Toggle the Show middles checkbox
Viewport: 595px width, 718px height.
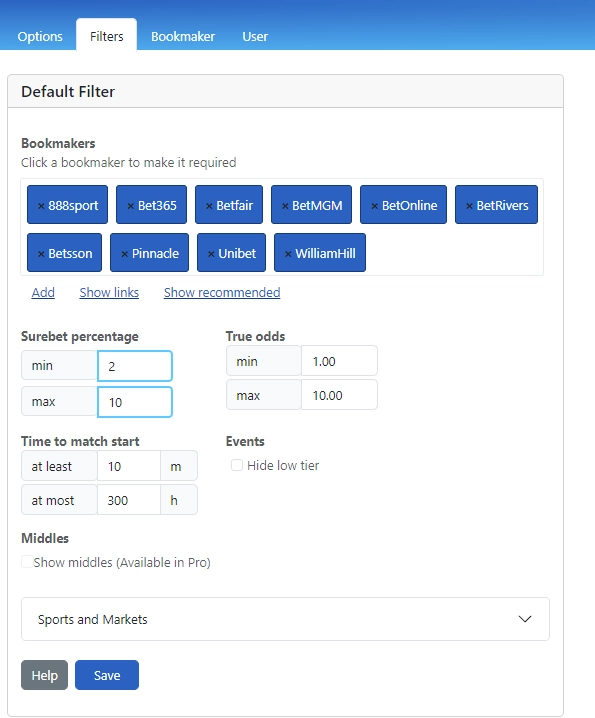27,561
